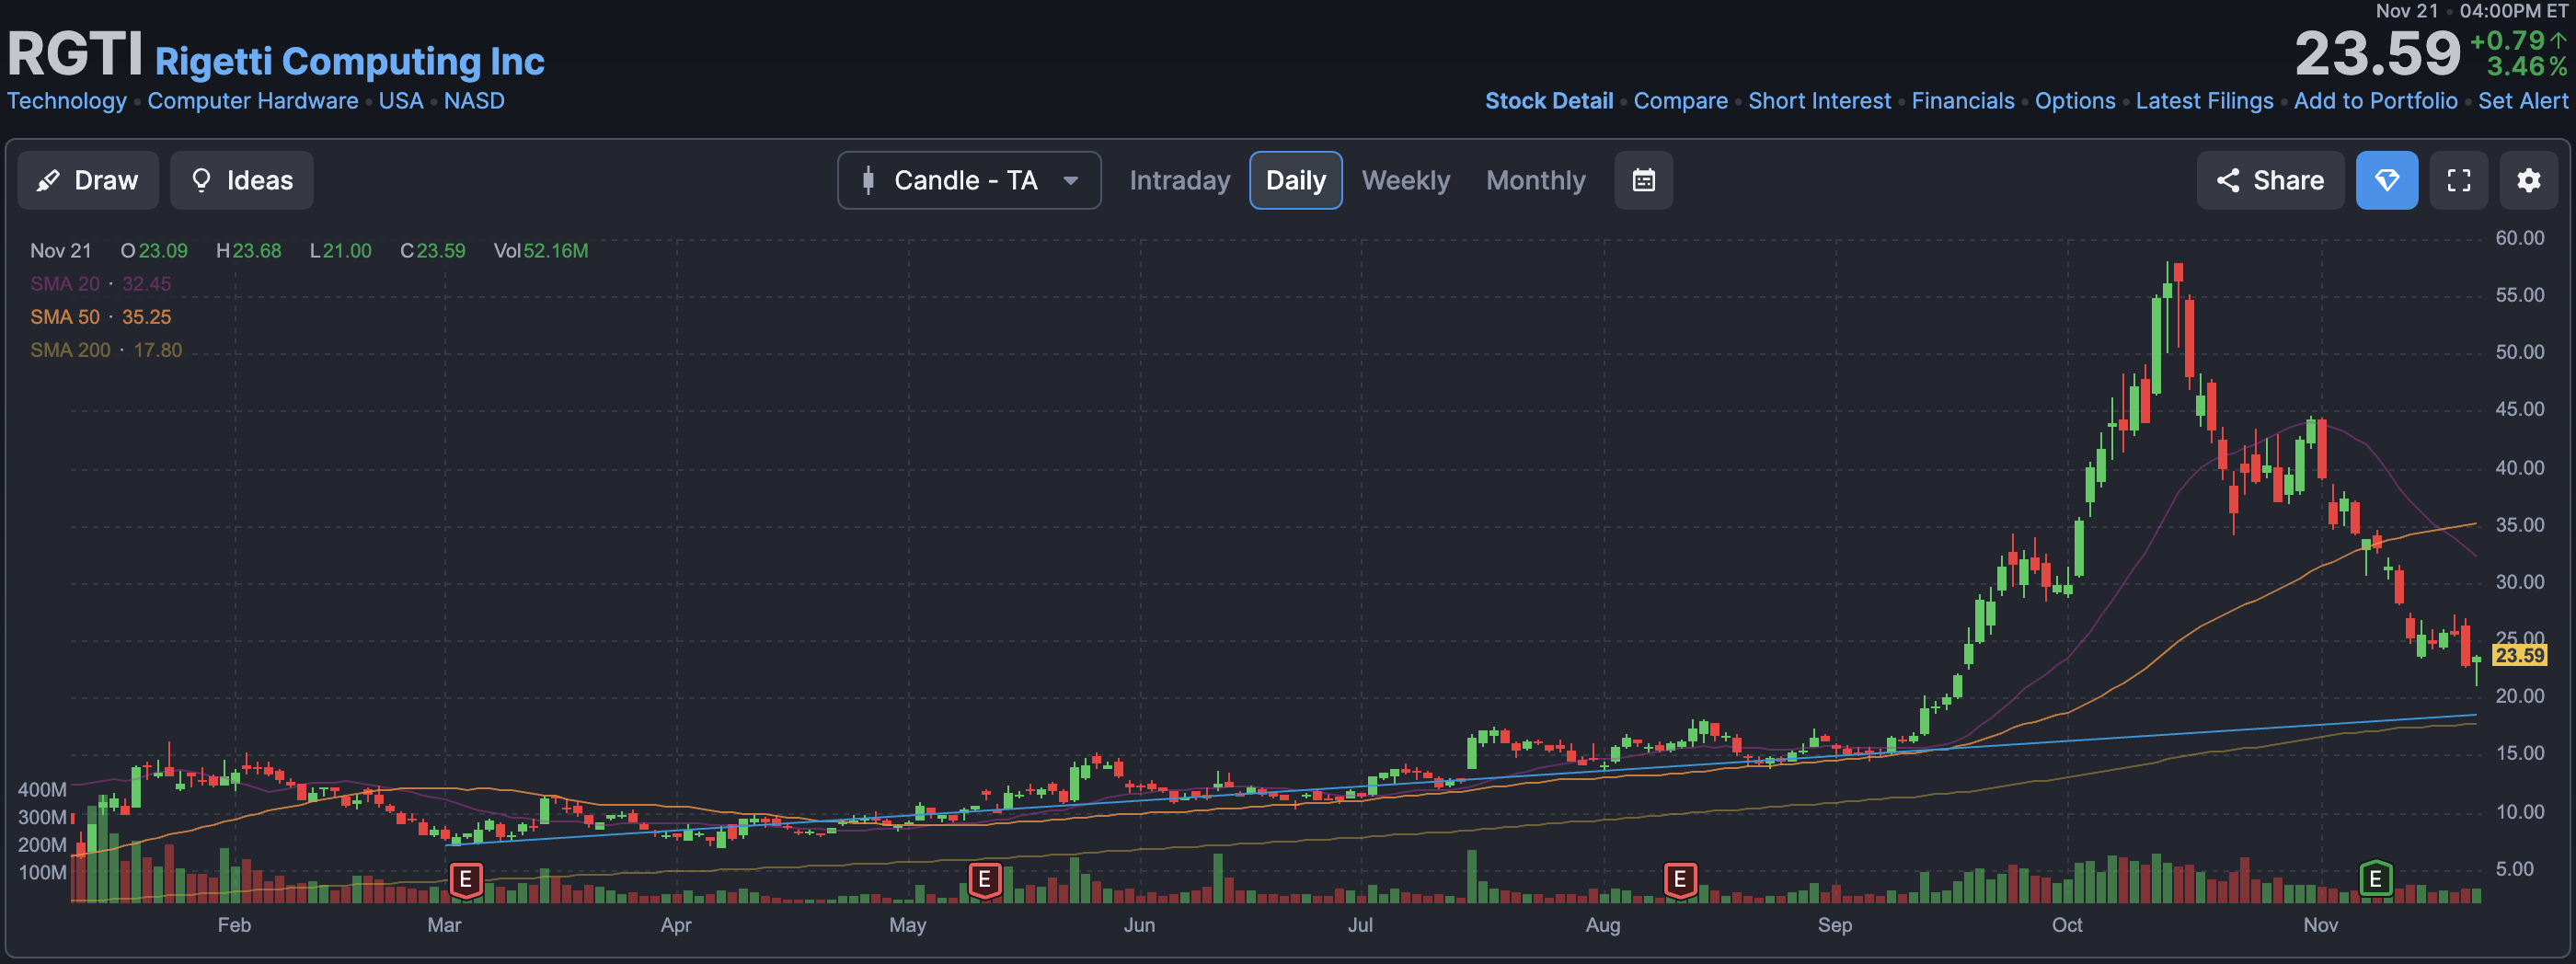Click Add to Portfolio link
The width and height of the screenshot is (2576, 964).
click(2375, 101)
